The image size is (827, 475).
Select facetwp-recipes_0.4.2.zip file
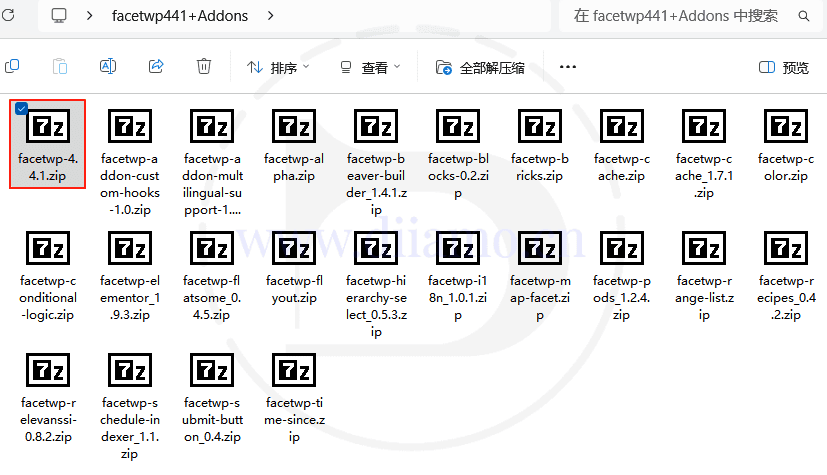click(786, 250)
